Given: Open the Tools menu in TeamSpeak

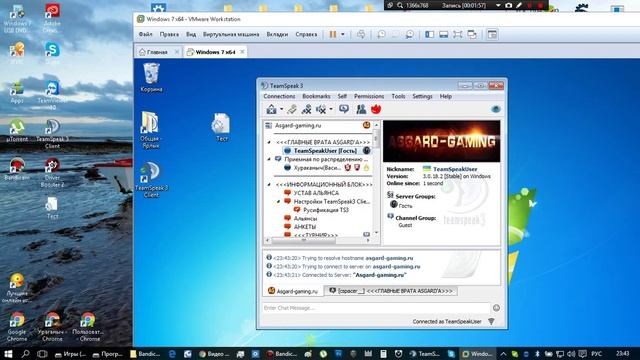Looking at the screenshot, I should [398, 96].
